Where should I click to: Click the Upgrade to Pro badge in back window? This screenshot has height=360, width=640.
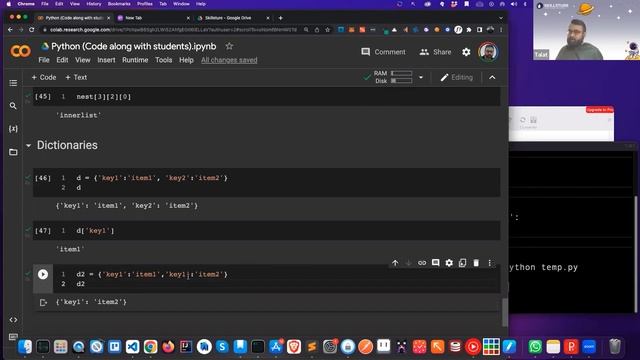pyautogui.click(x=600, y=110)
